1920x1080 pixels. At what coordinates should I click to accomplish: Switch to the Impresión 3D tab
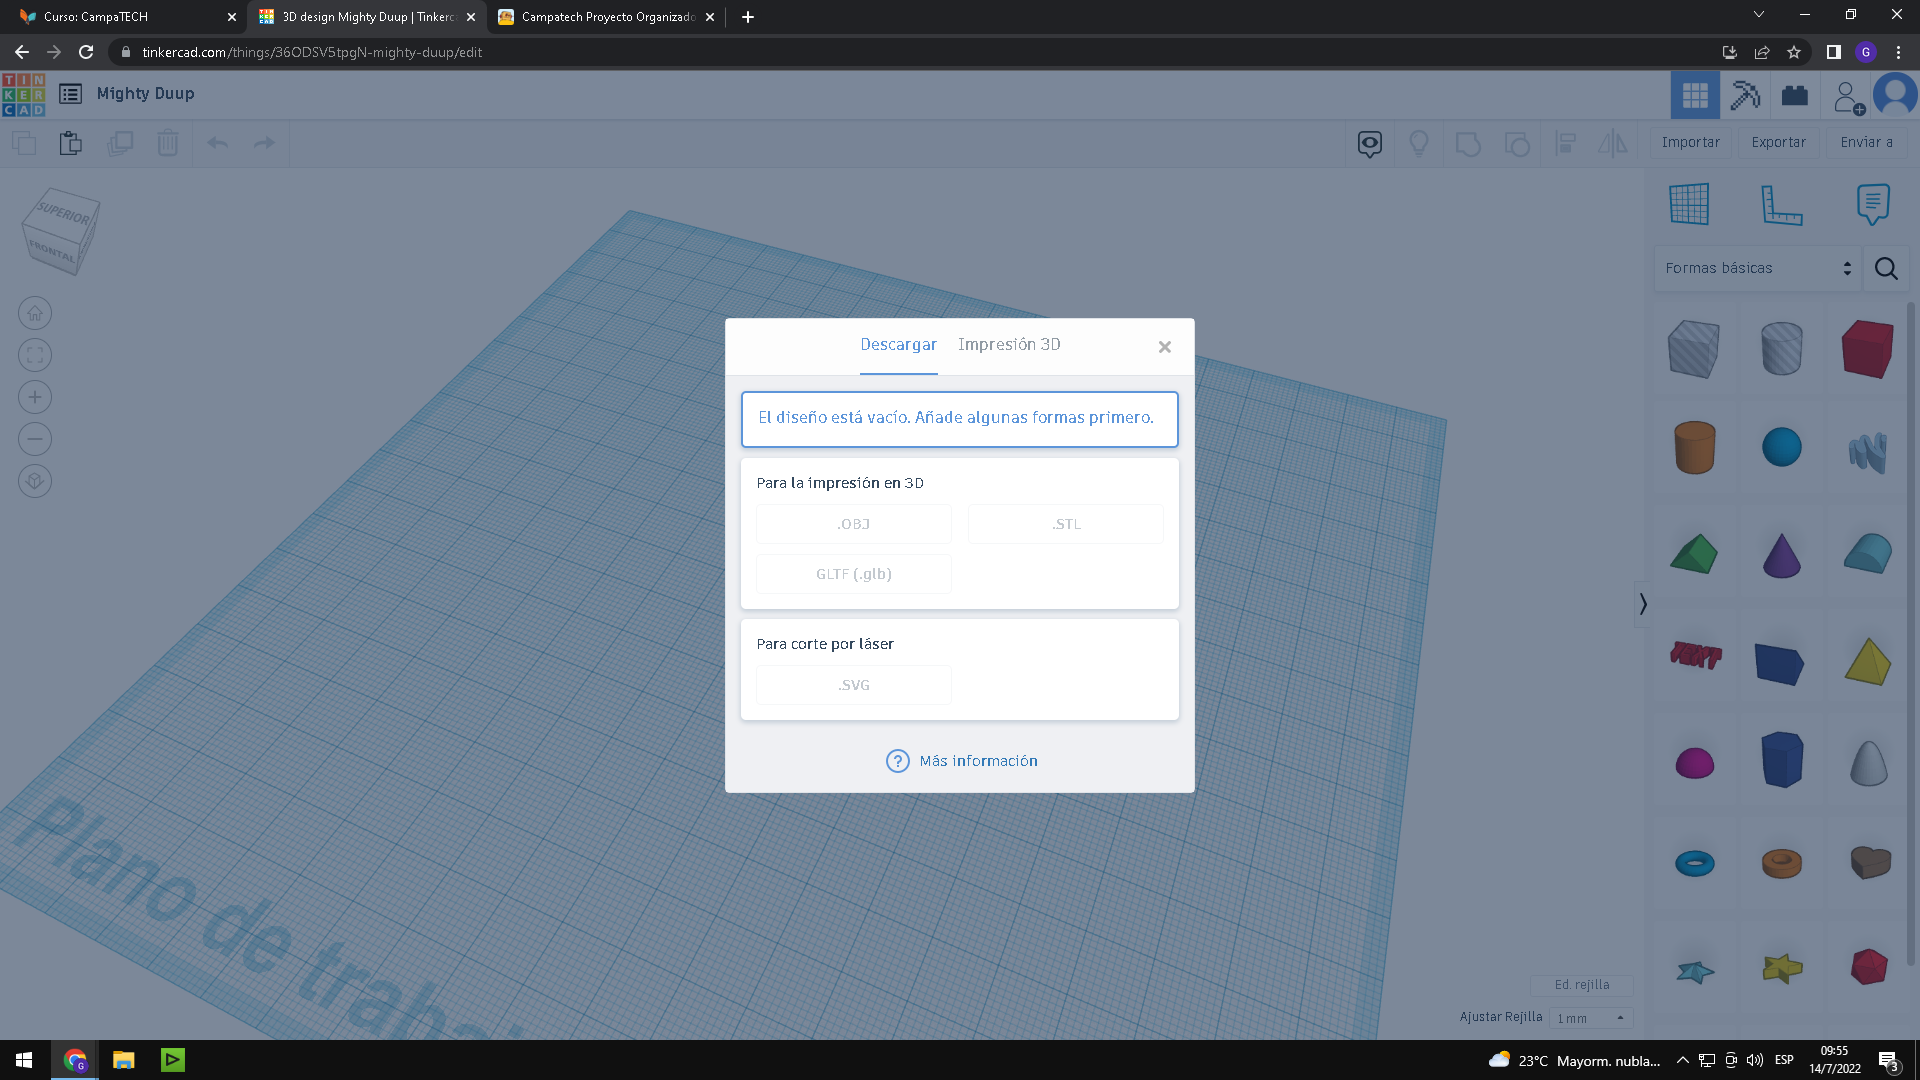[x=1008, y=344]
